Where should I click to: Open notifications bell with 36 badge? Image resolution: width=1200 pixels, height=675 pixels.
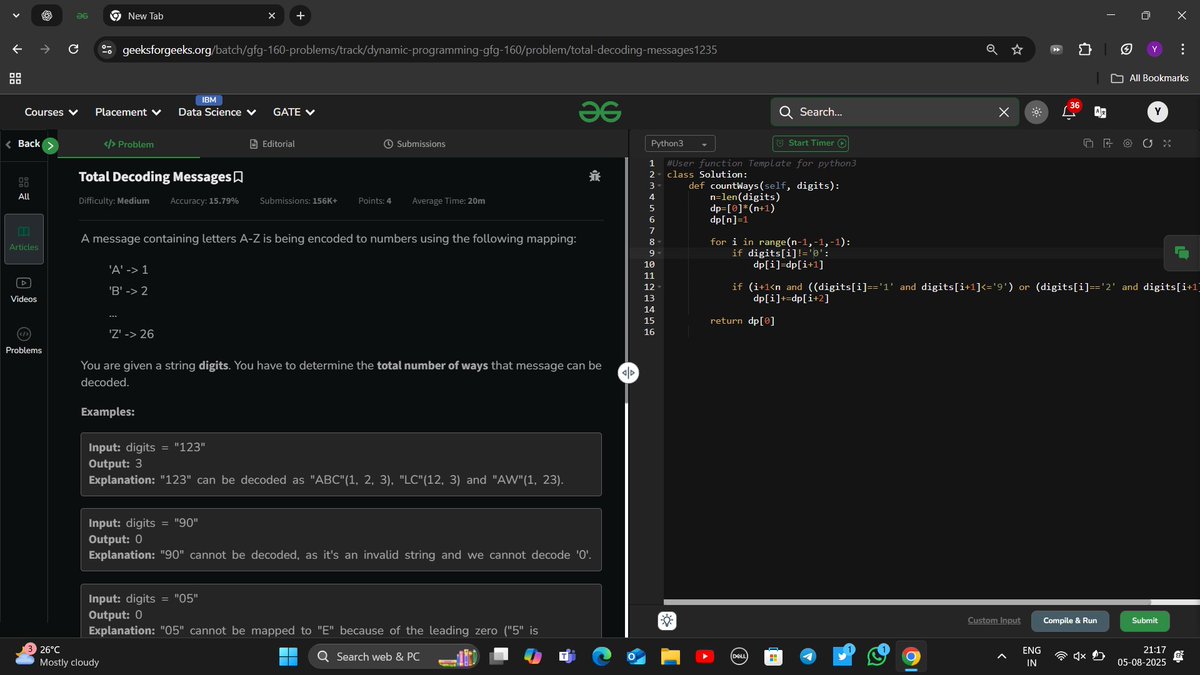pyautogui.click(x=1068, y=112)
